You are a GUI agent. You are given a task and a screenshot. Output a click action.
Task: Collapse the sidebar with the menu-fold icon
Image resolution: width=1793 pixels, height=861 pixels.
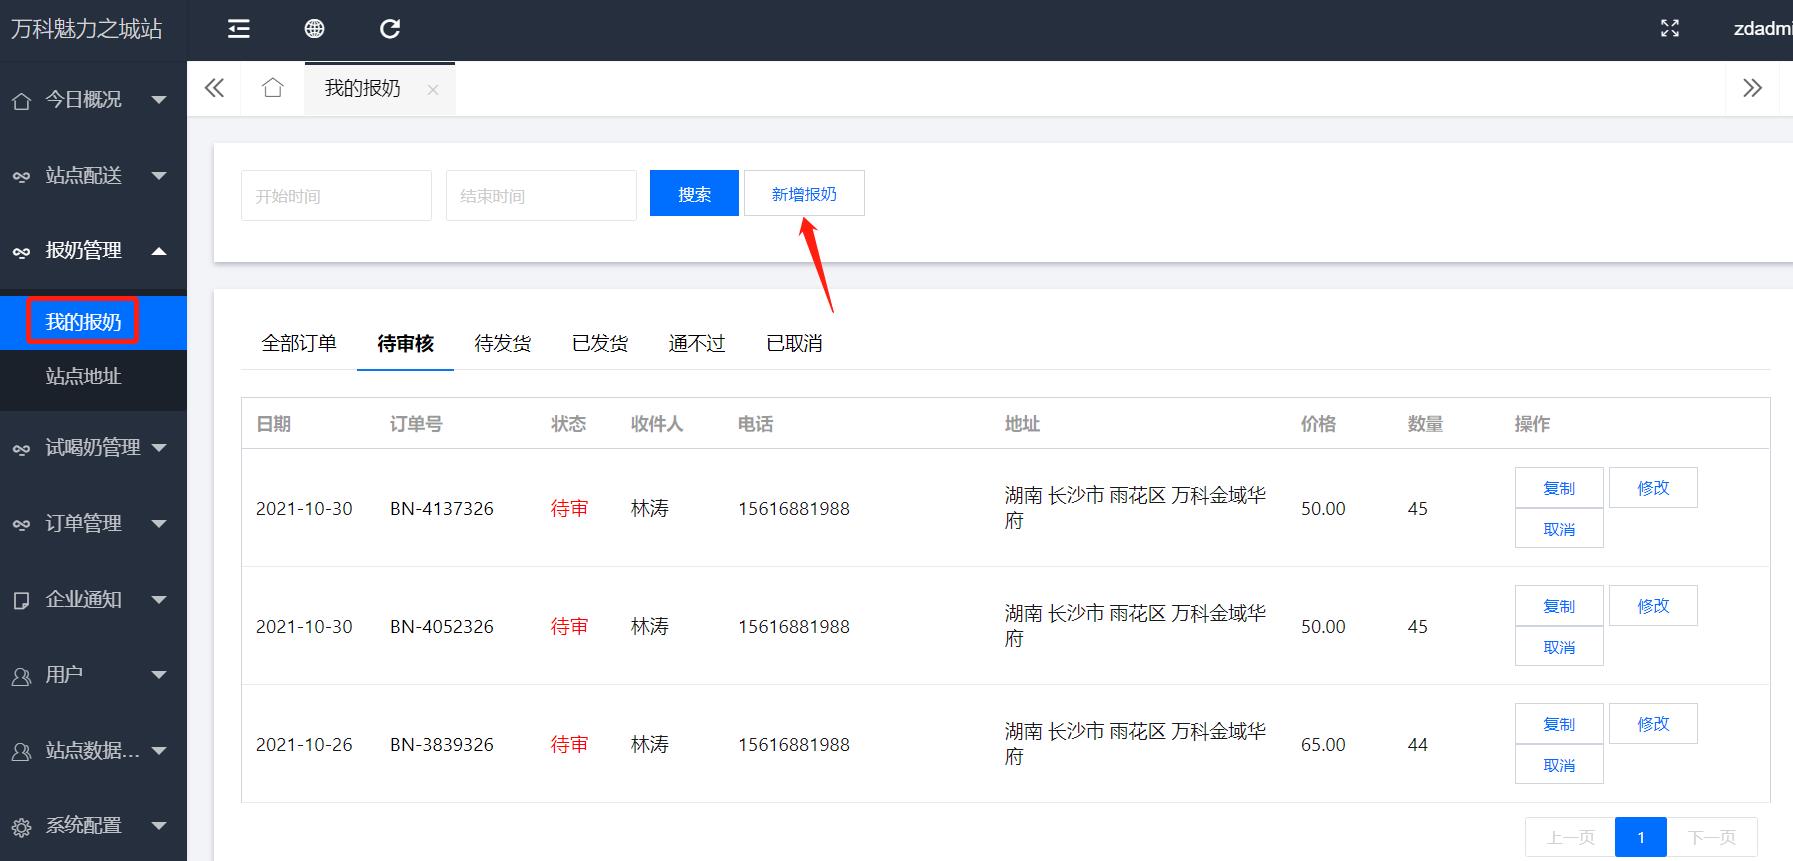pyautogui.click(x=238, y=29)
